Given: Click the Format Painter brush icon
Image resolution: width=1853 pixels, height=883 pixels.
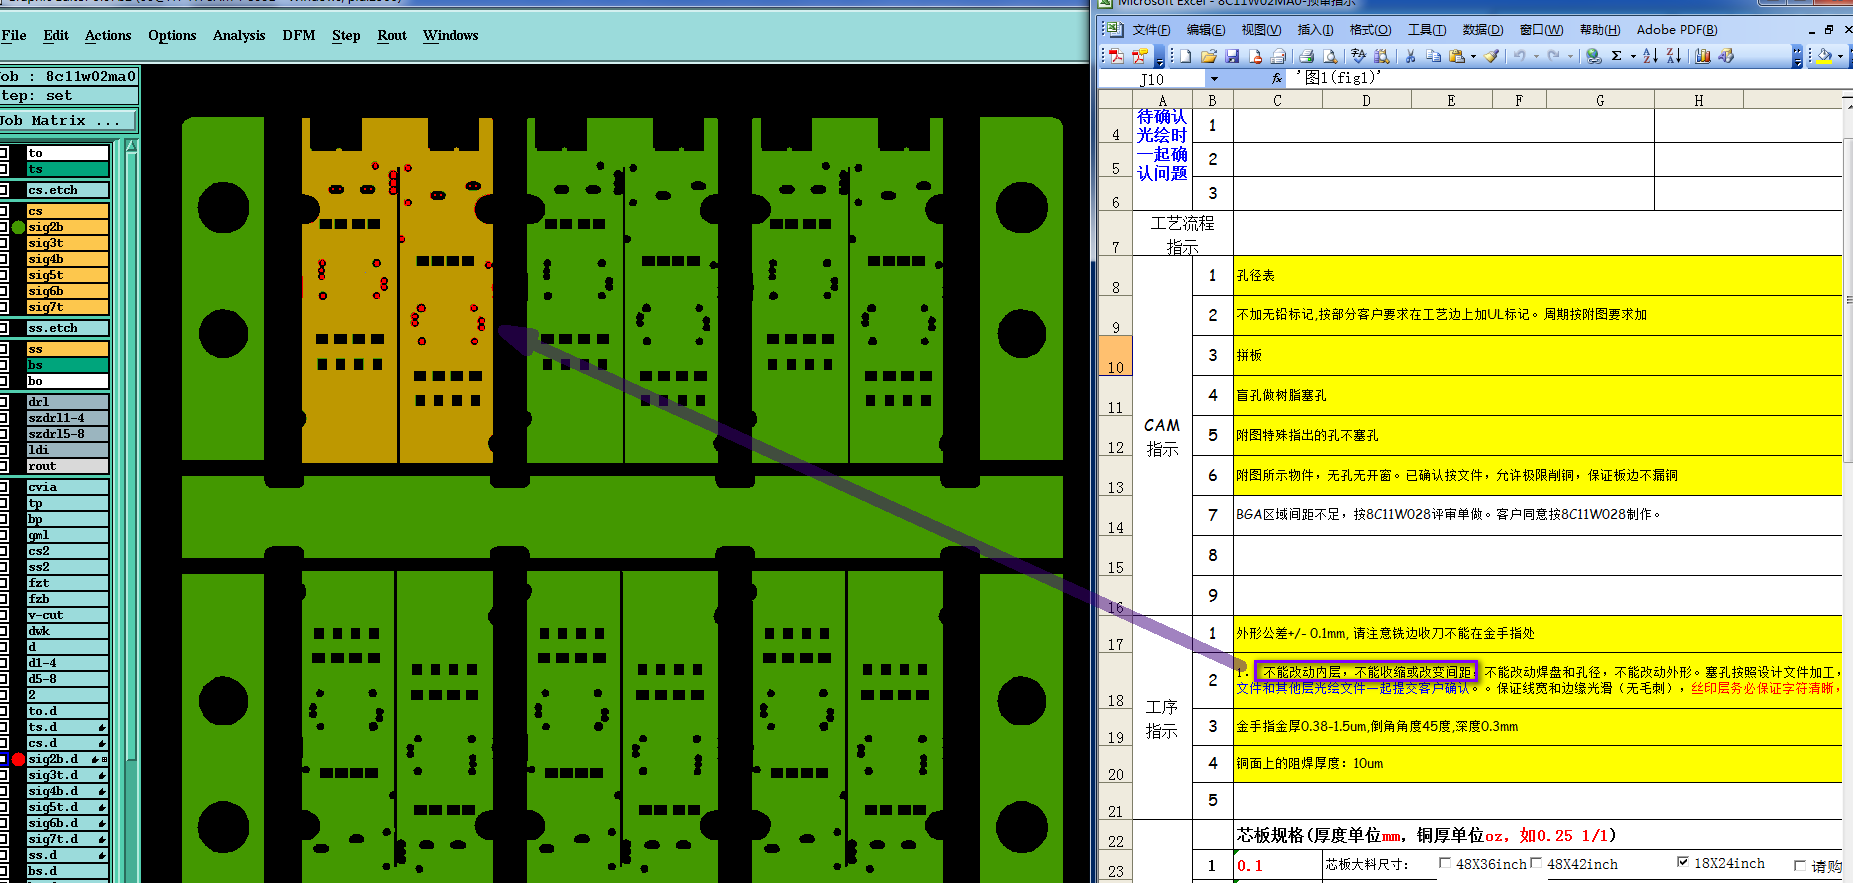Looking at the screenshot, I should pyautogui.click(x=1491, y=56).
